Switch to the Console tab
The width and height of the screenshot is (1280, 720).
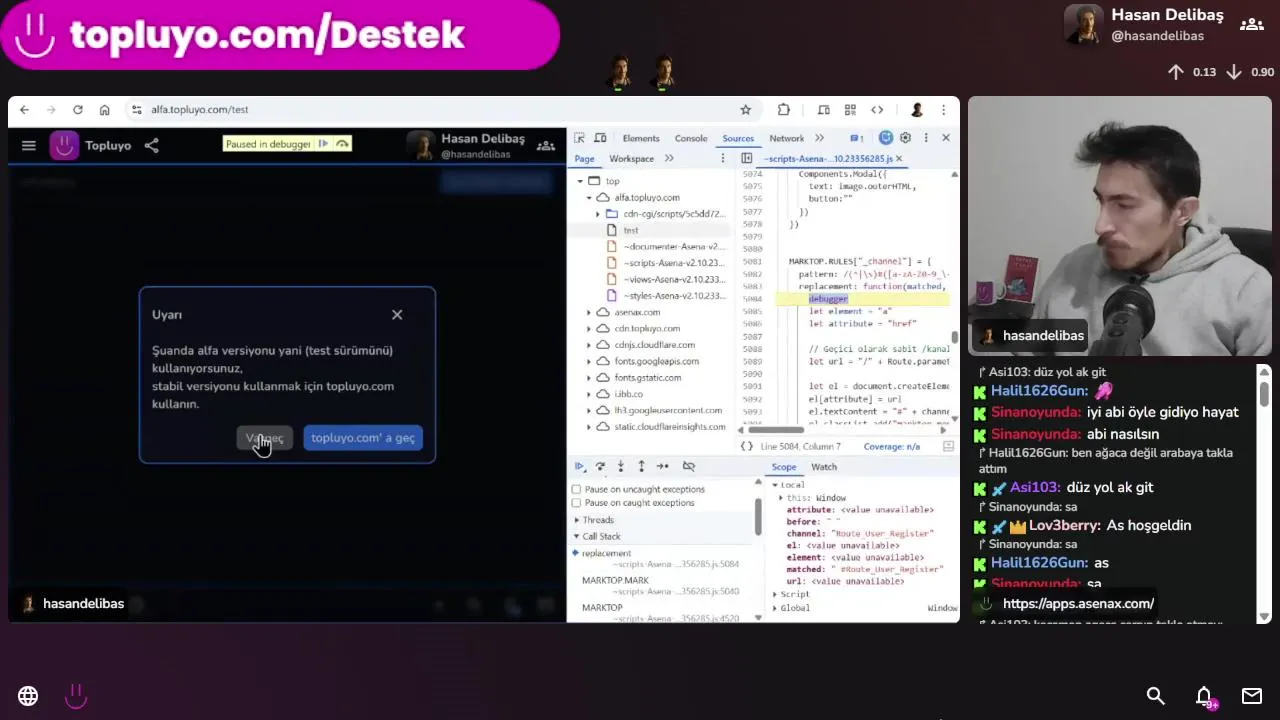pos(691,138)
